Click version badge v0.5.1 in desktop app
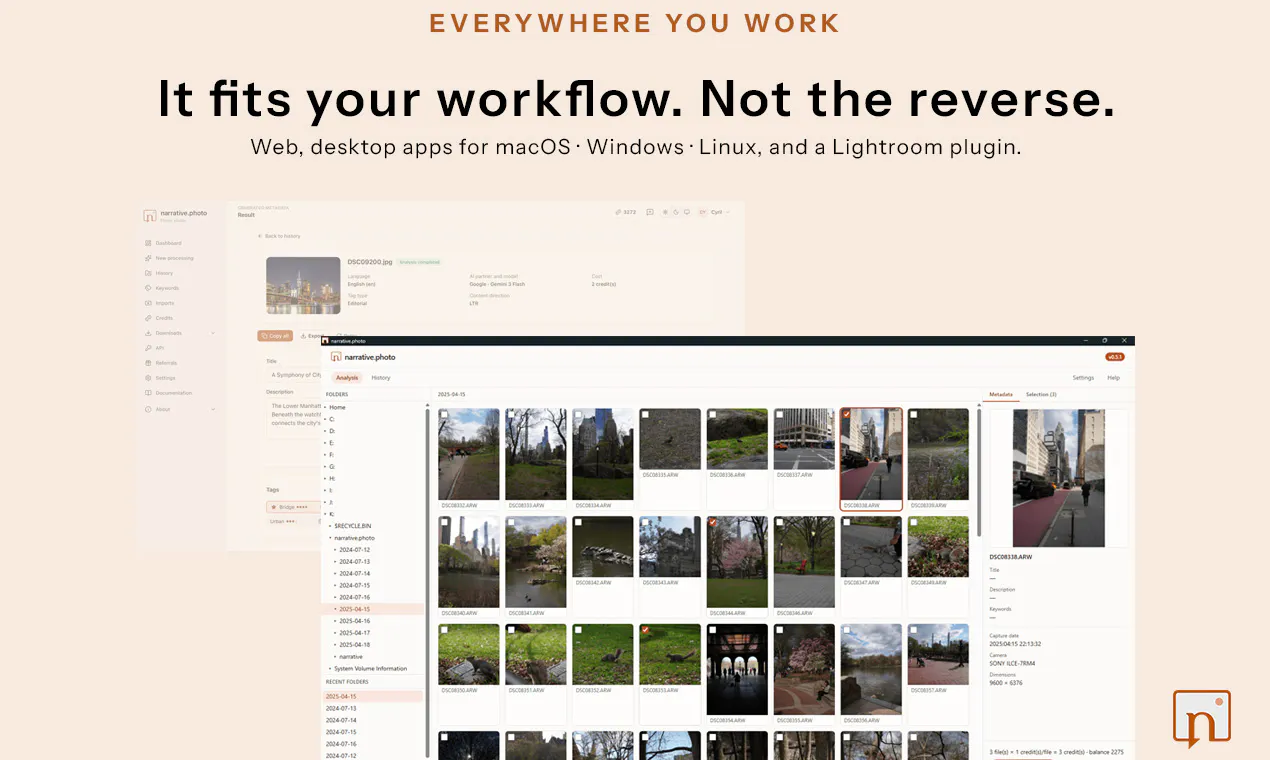1270x760 pixels. tap(1115, 357)
